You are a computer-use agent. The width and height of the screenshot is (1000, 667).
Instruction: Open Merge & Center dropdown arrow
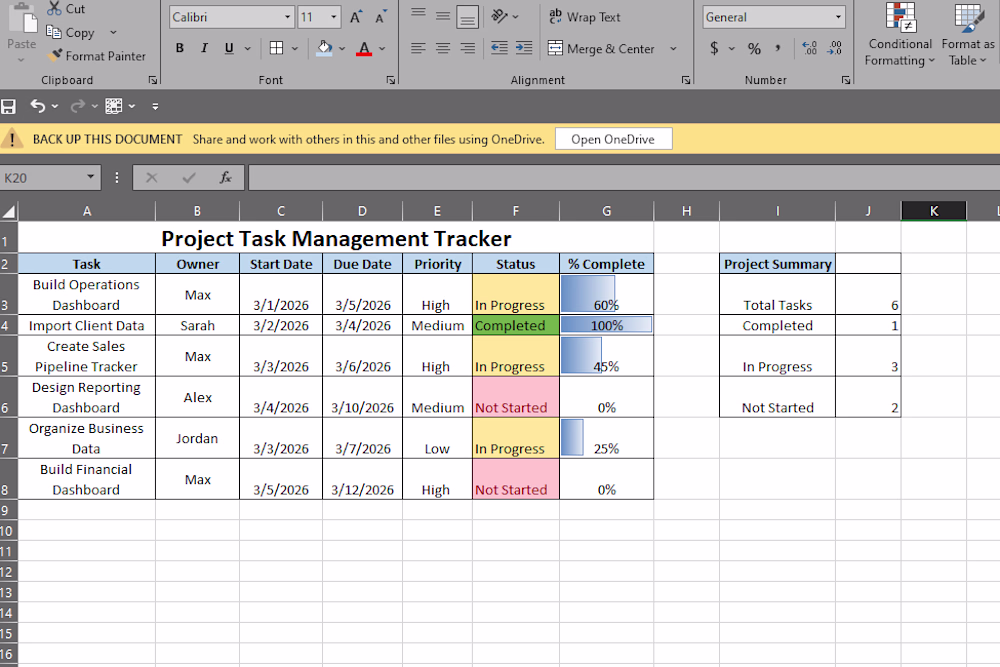coord(673,48)
